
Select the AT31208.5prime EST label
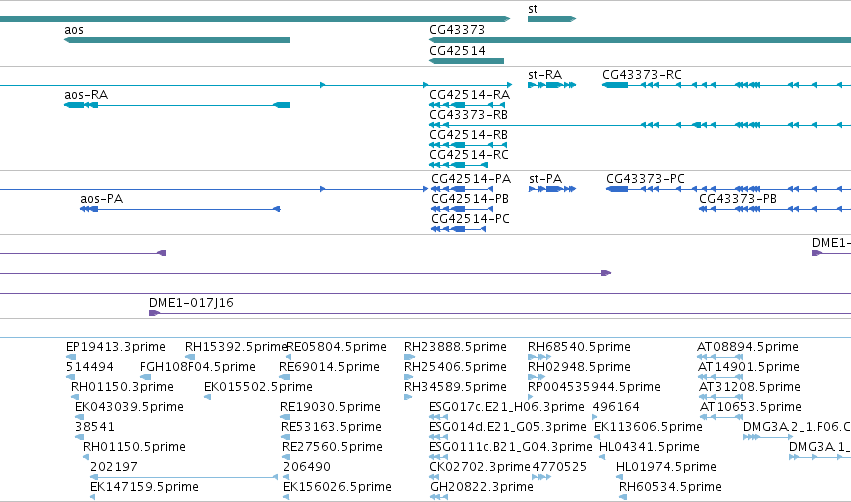(x=750, y=387)
